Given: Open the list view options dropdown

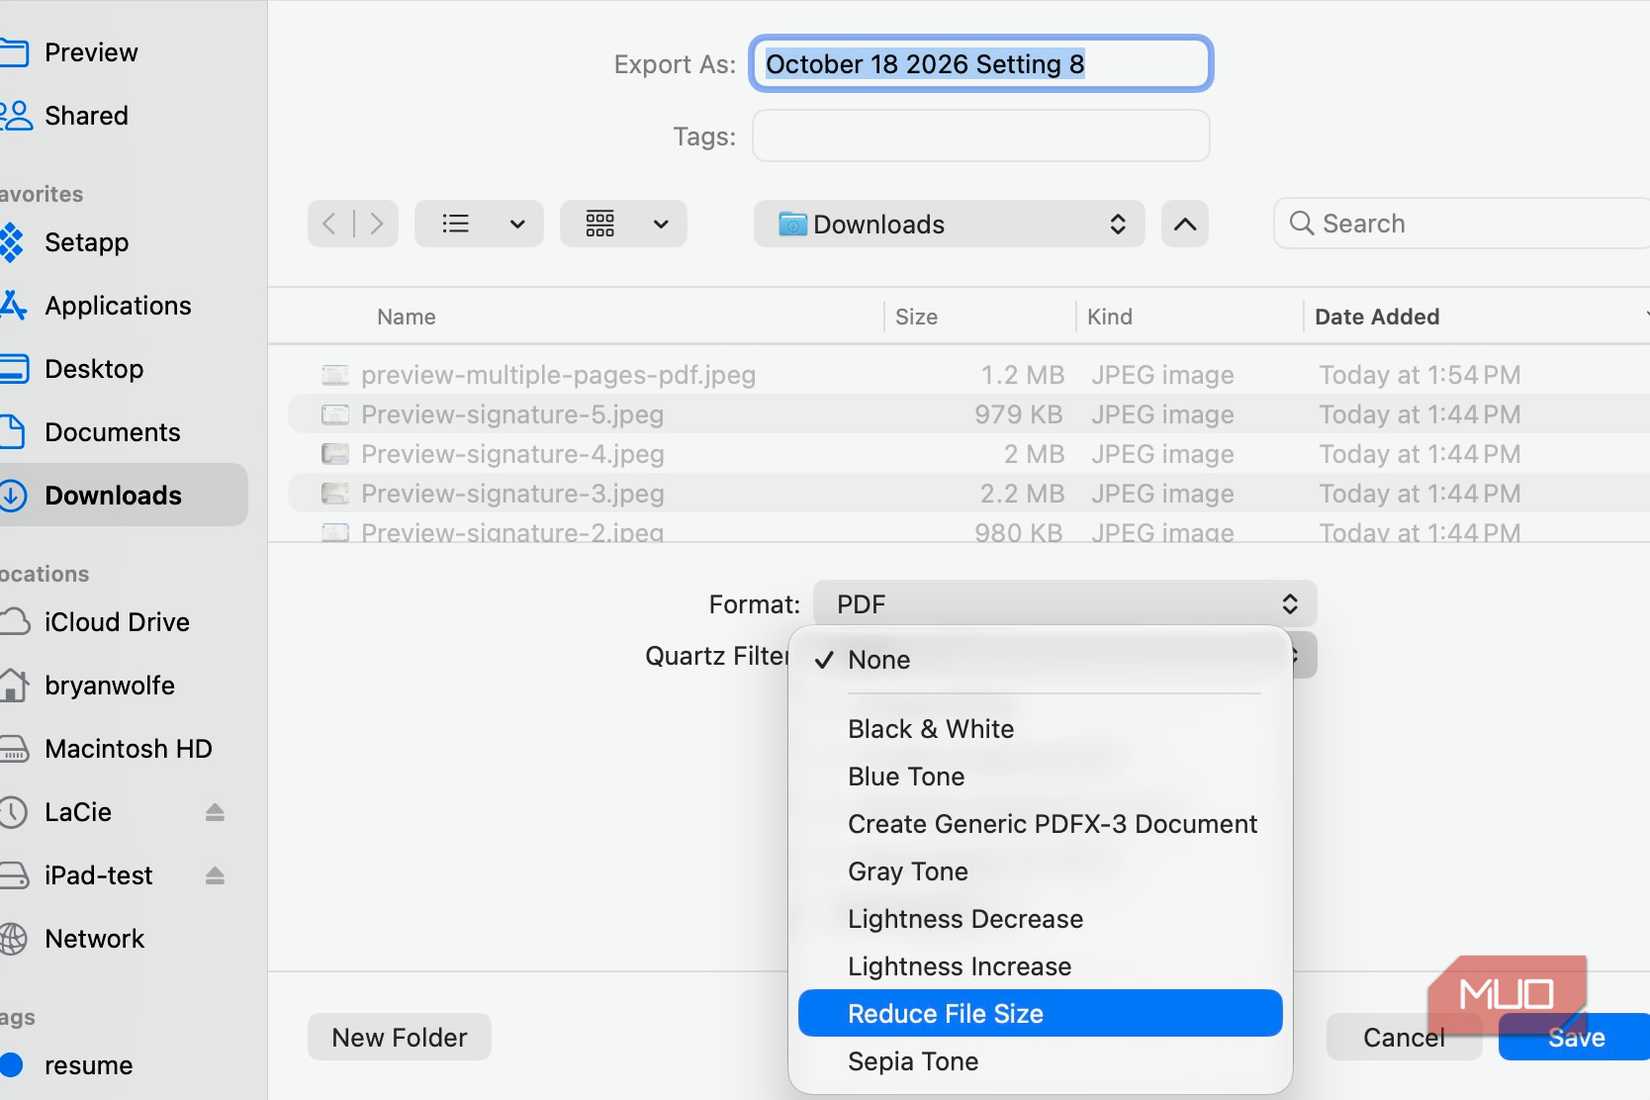Looking at the screenshot, I should tap(479, 223).
